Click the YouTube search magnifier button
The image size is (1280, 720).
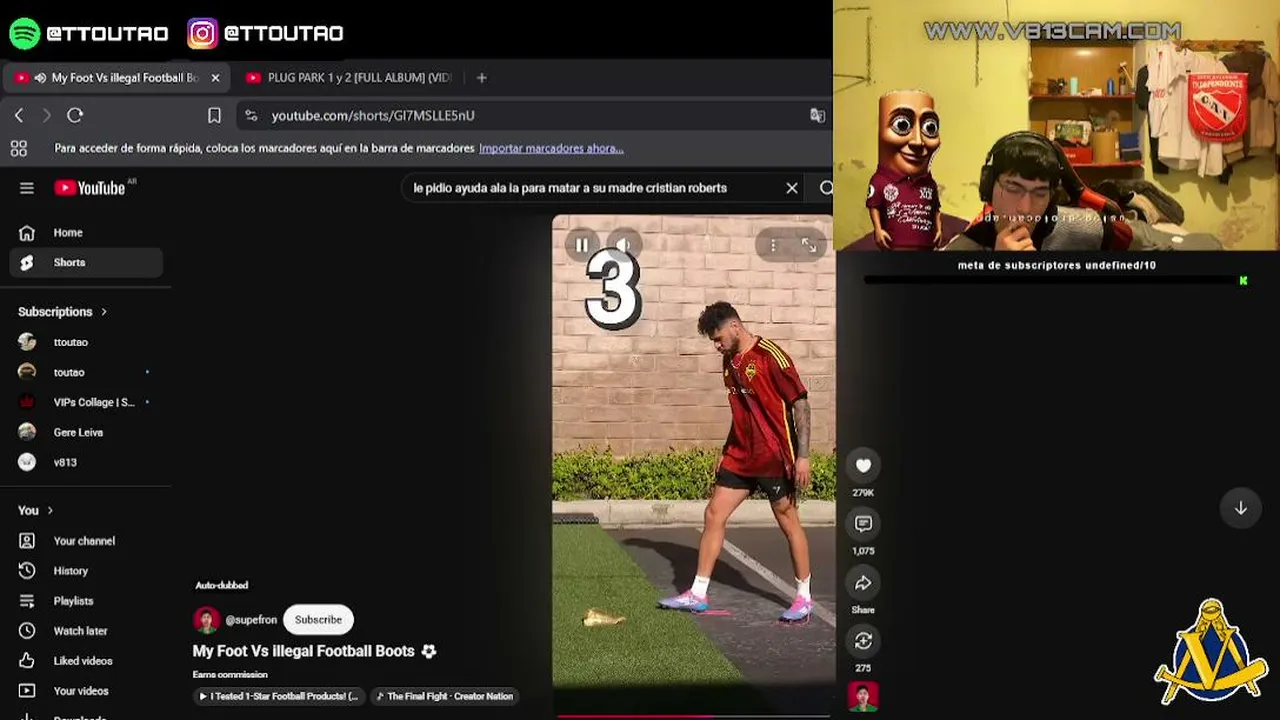click(x=826, y=188)
